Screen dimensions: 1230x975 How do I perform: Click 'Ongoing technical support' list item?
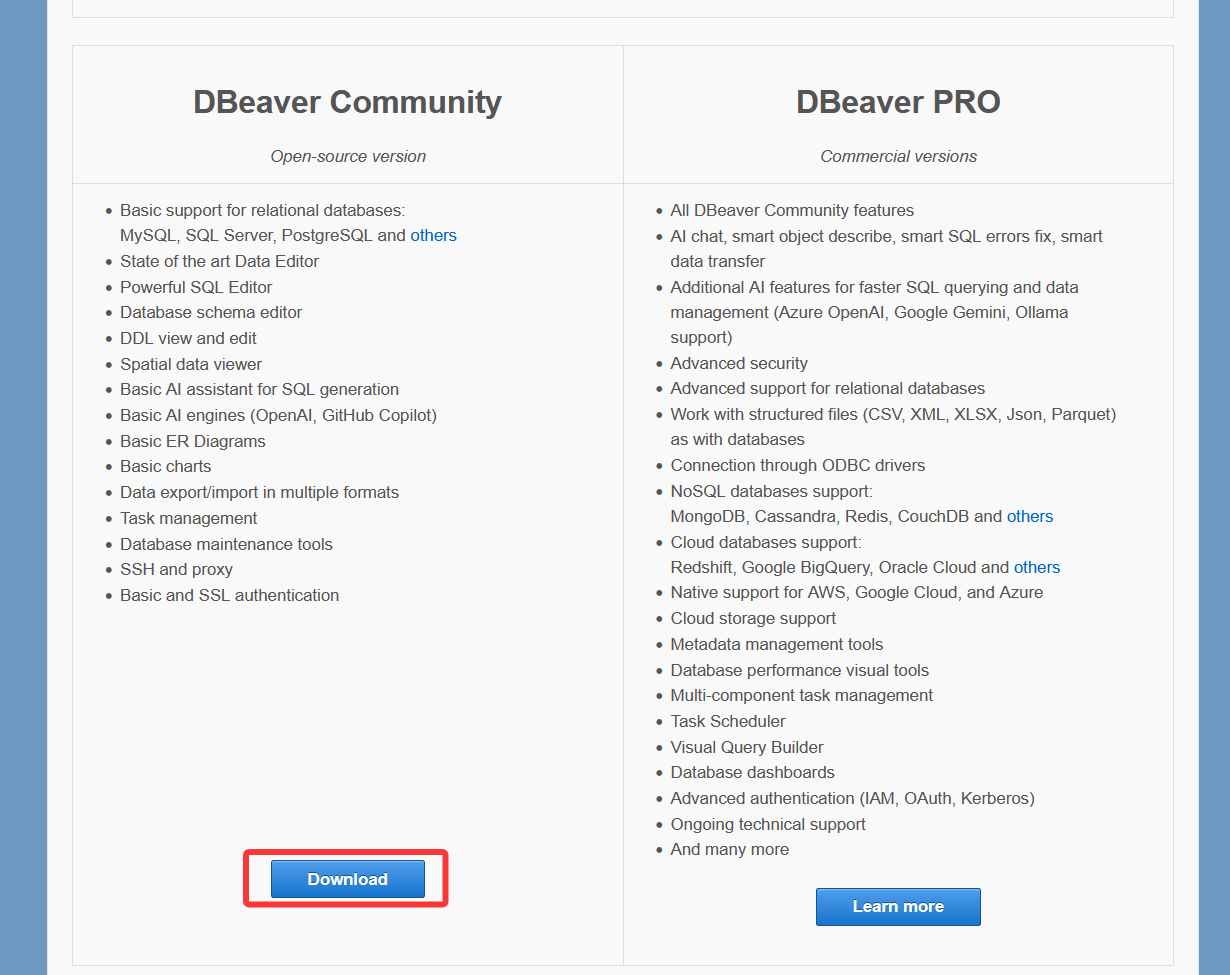tap(768, 824)
